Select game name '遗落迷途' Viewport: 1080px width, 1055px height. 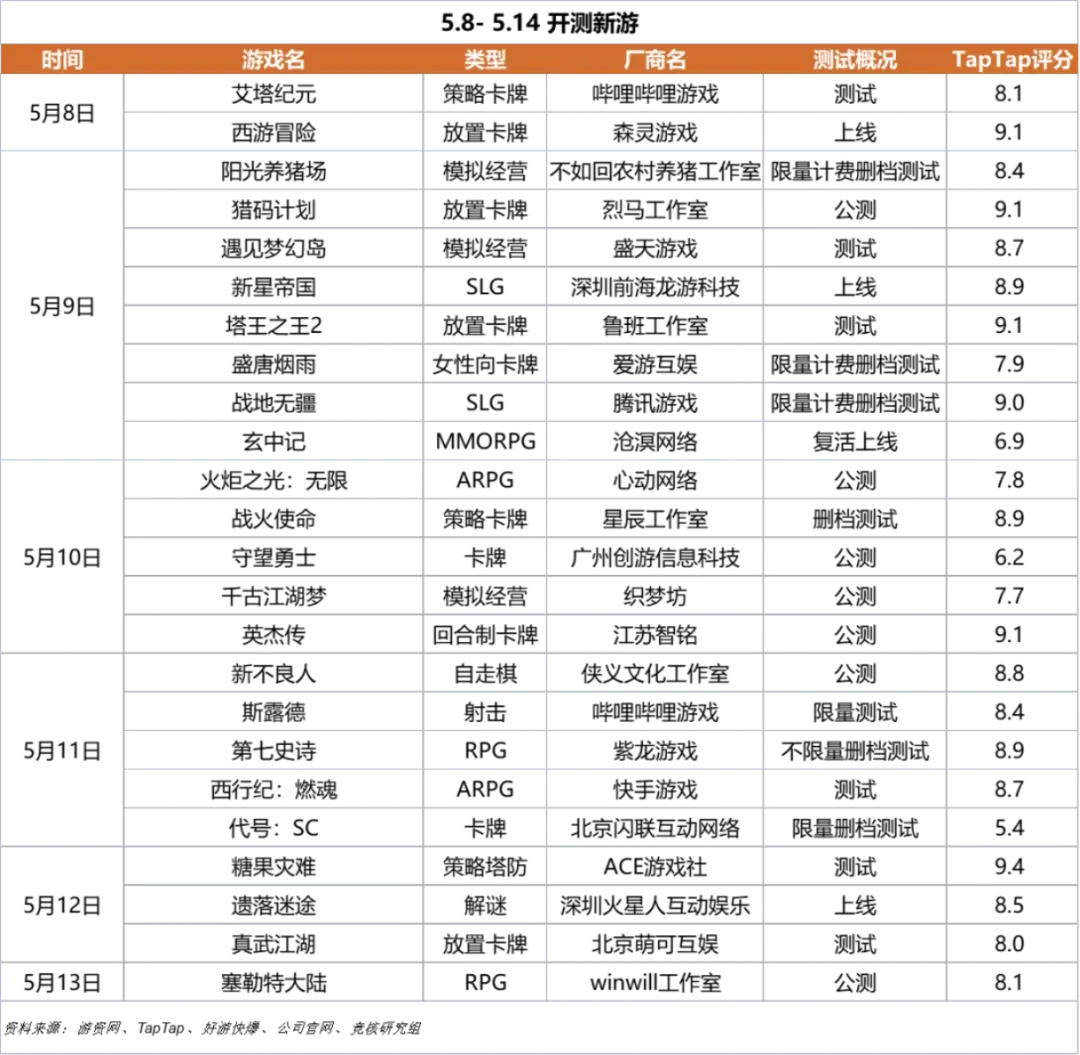click(x=273, y=905)
